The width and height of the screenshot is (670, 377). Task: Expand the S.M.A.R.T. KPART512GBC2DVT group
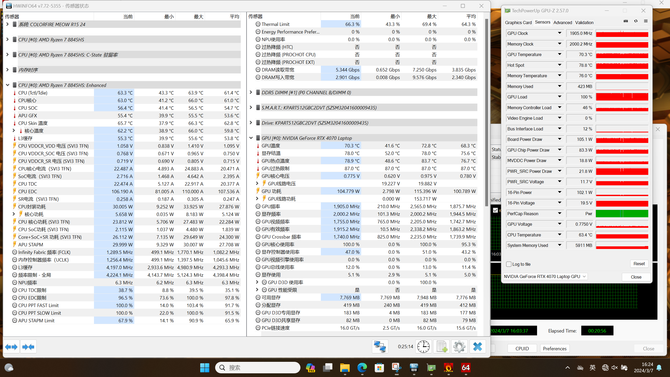[x=251, y=108]
